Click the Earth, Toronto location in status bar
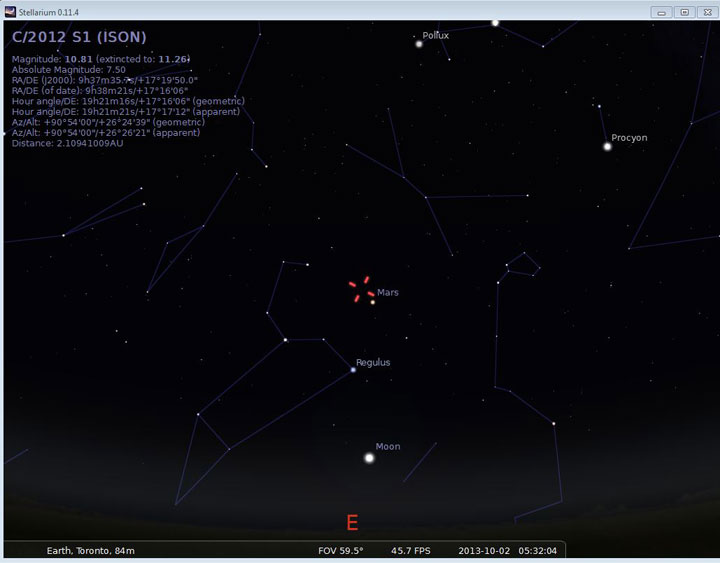This screenshot has width=720, height=563. 91,550
